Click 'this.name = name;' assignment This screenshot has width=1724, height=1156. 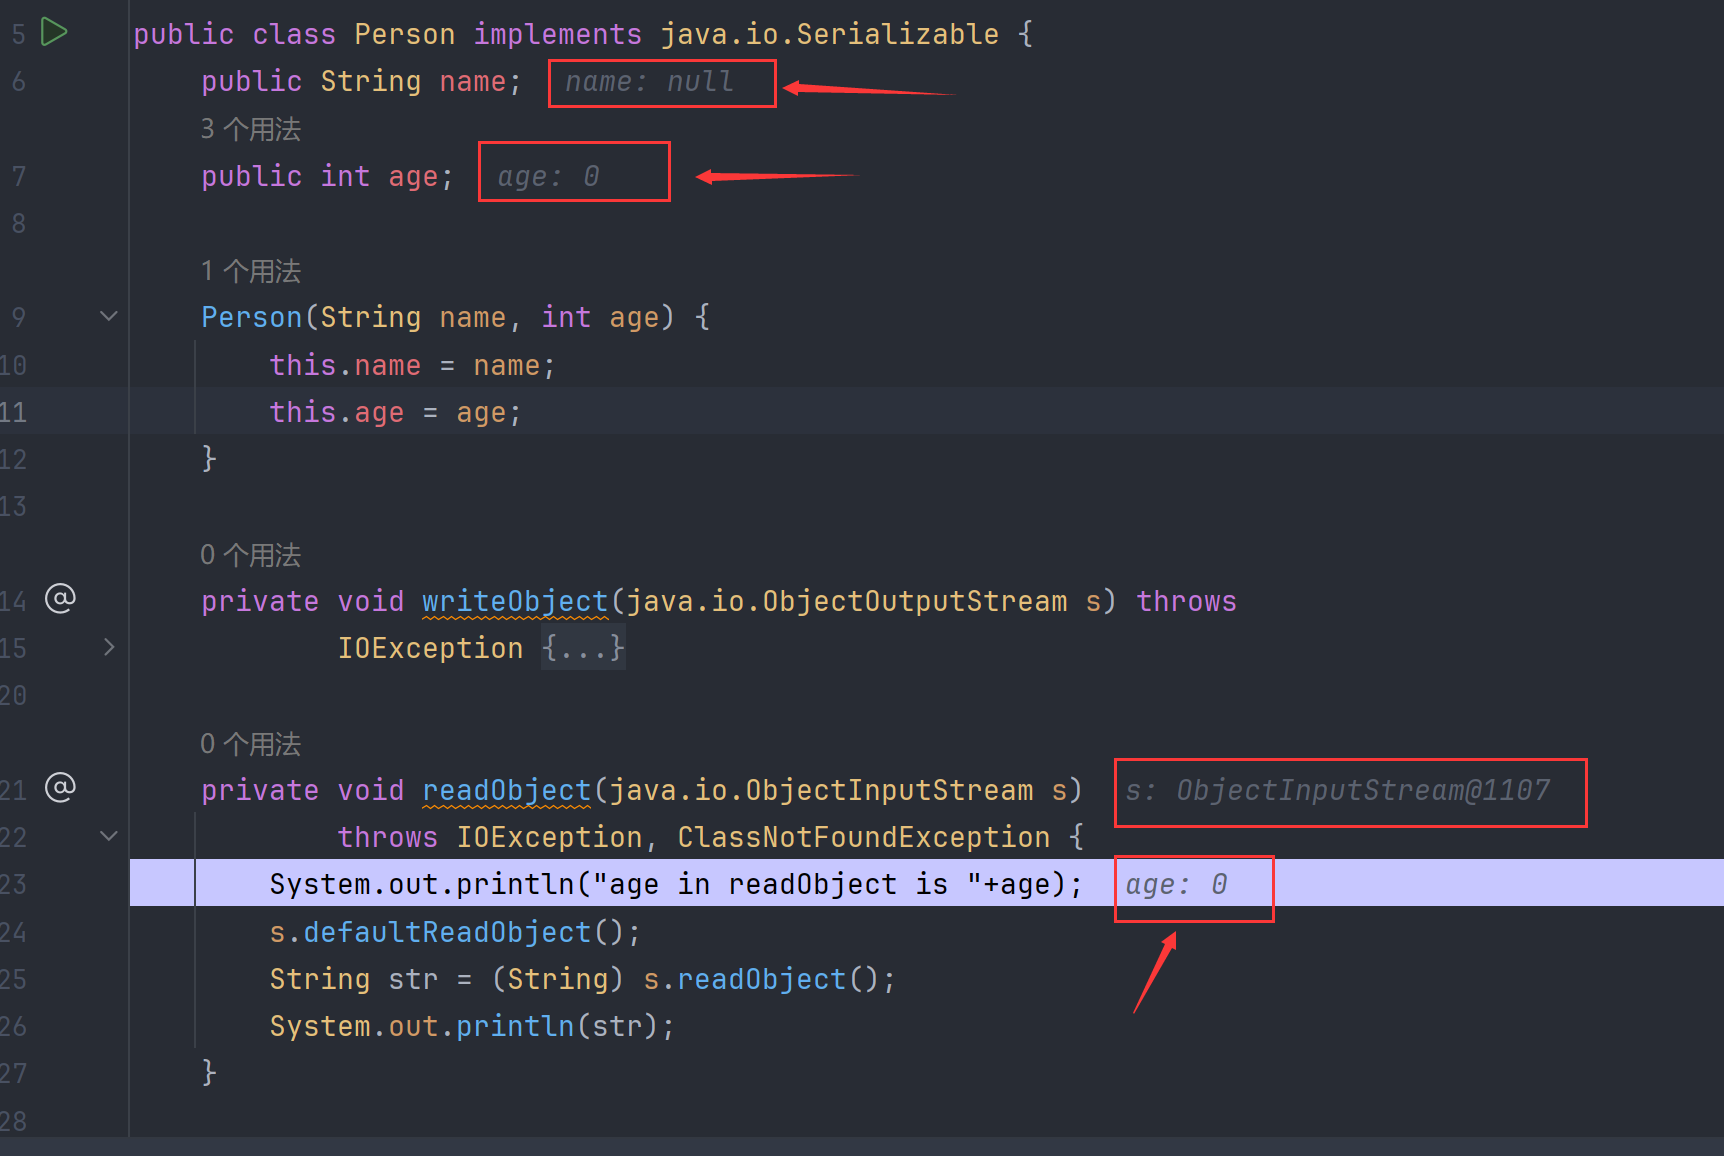[412, 365]
